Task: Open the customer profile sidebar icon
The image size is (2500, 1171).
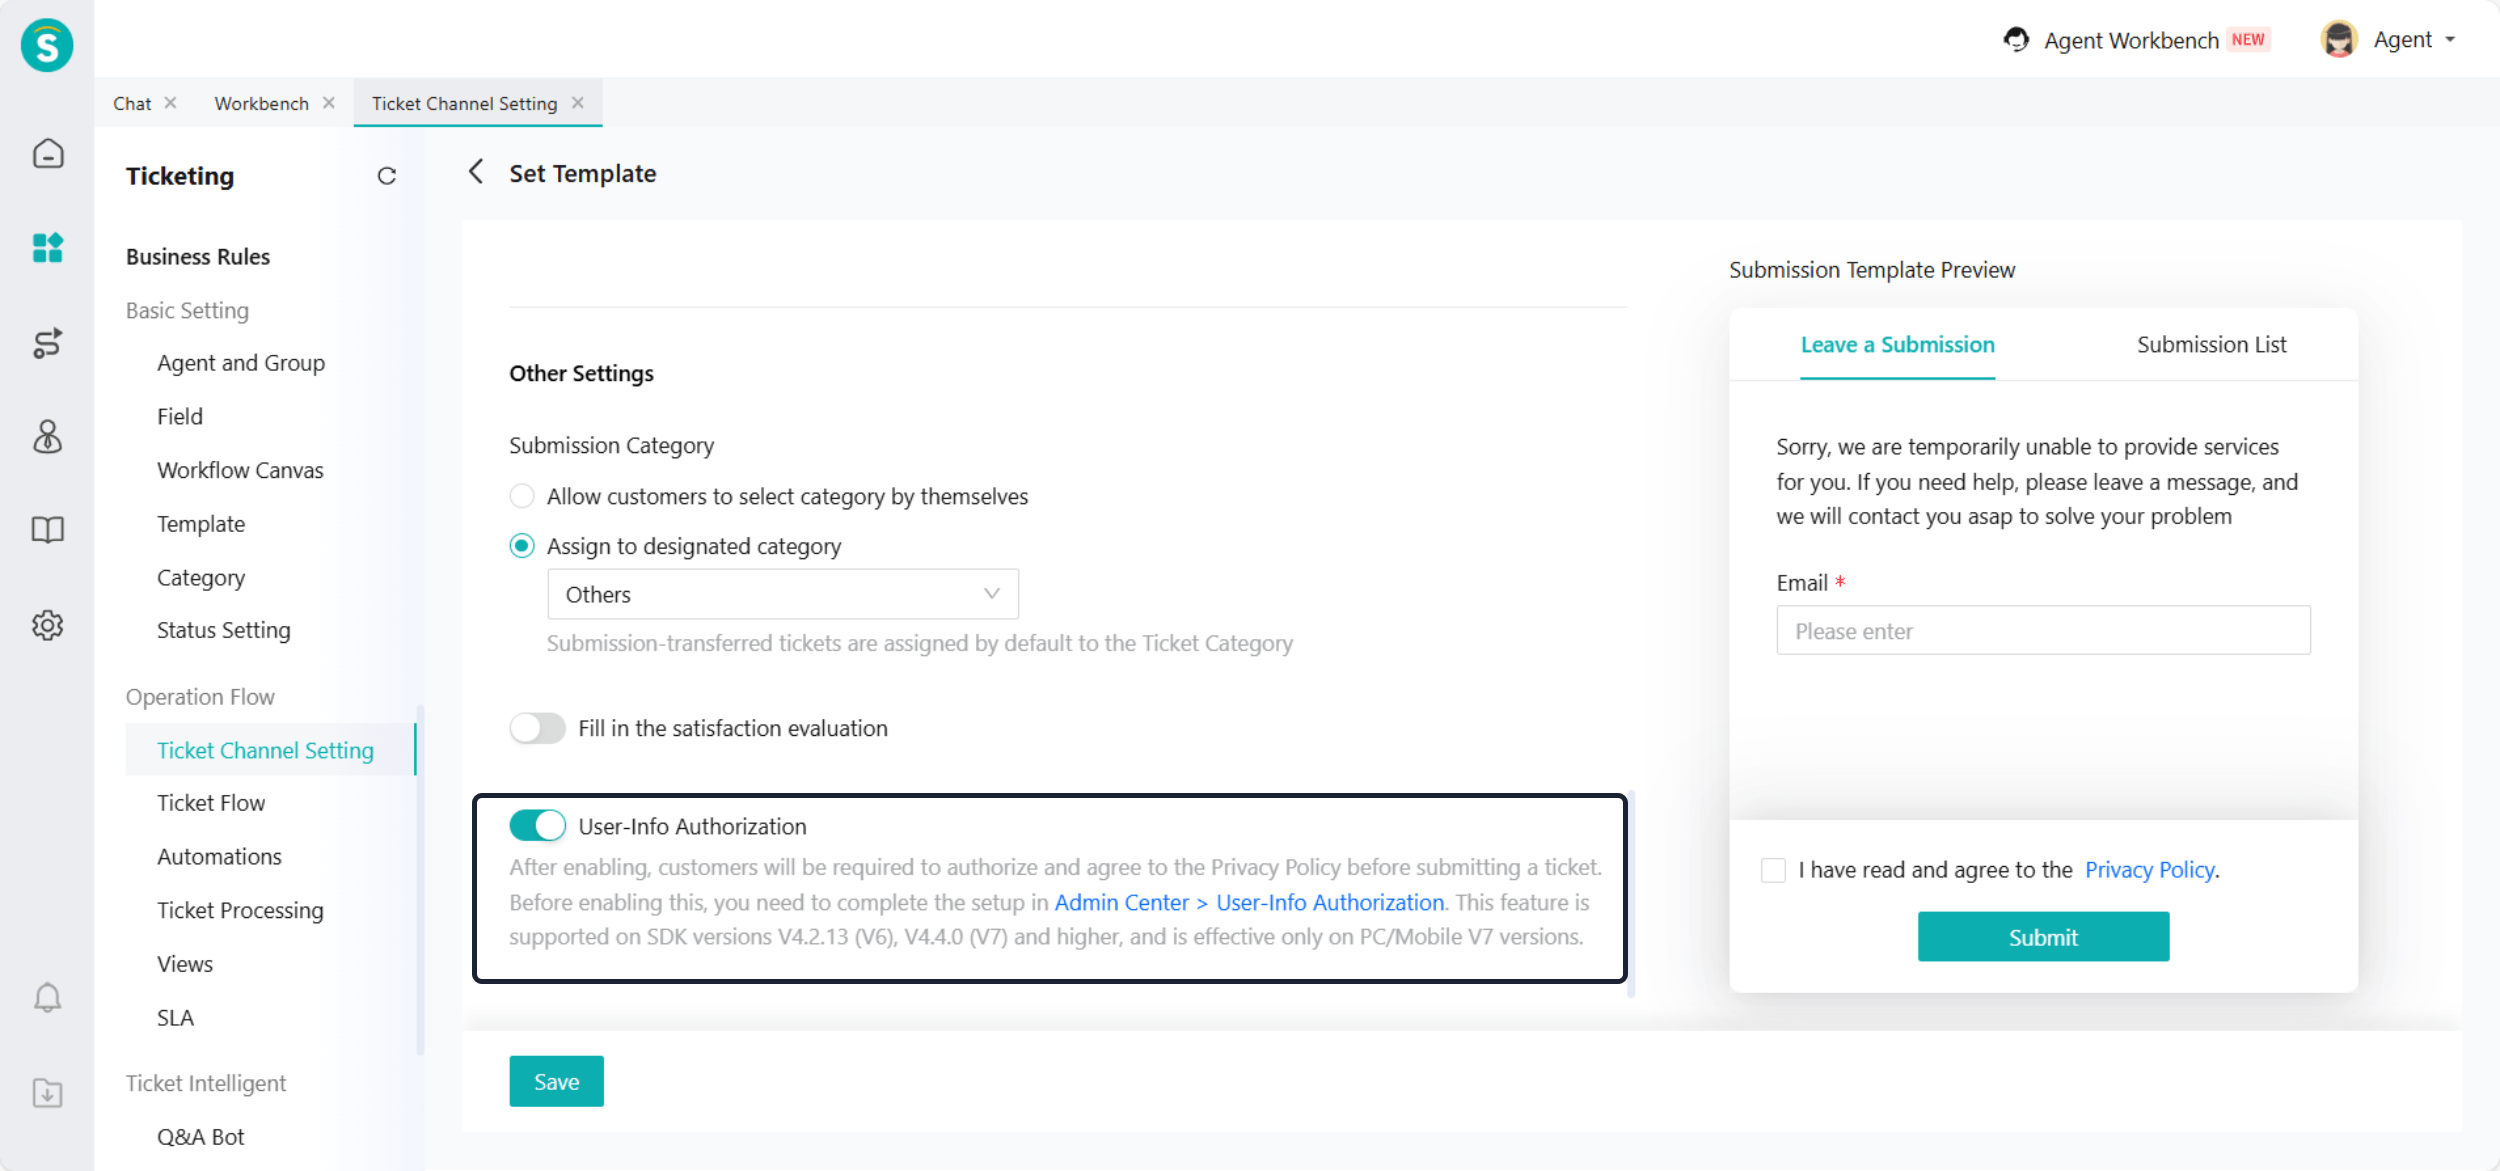Action: point(47,436)
